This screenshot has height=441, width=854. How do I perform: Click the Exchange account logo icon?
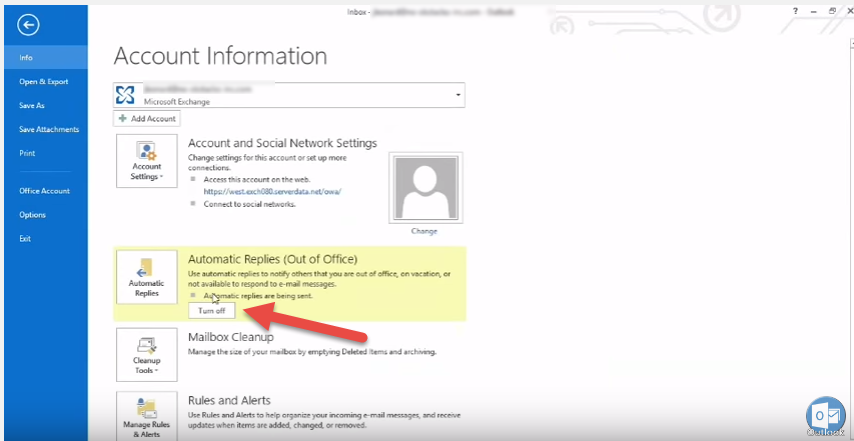pos(125,95)
